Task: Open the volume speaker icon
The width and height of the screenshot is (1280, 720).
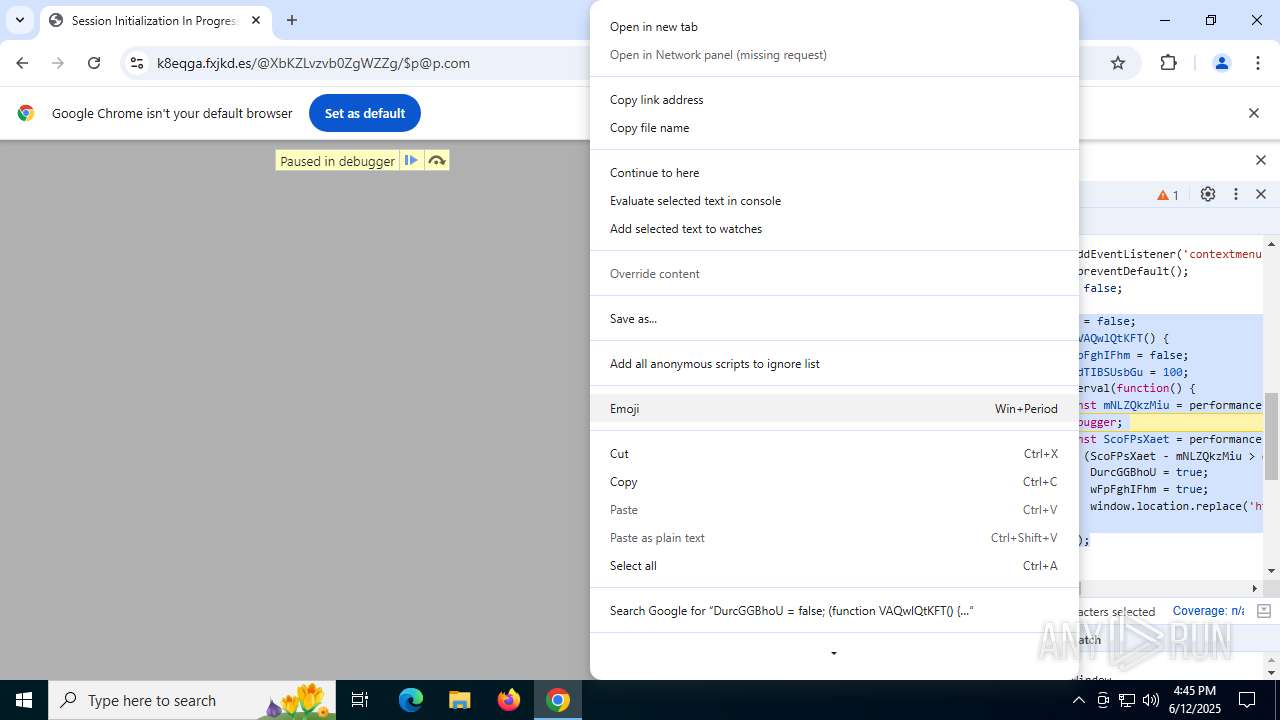Action: click(x=1151, y=700)
